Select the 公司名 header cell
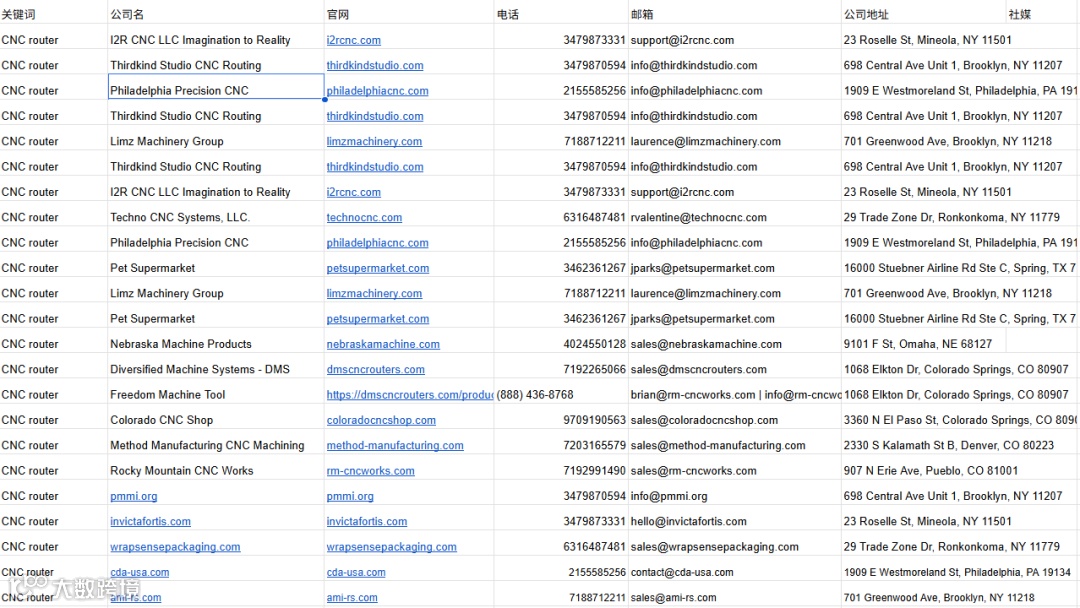This screenshot has height=608, width=1080. click(x=216, y=14)
